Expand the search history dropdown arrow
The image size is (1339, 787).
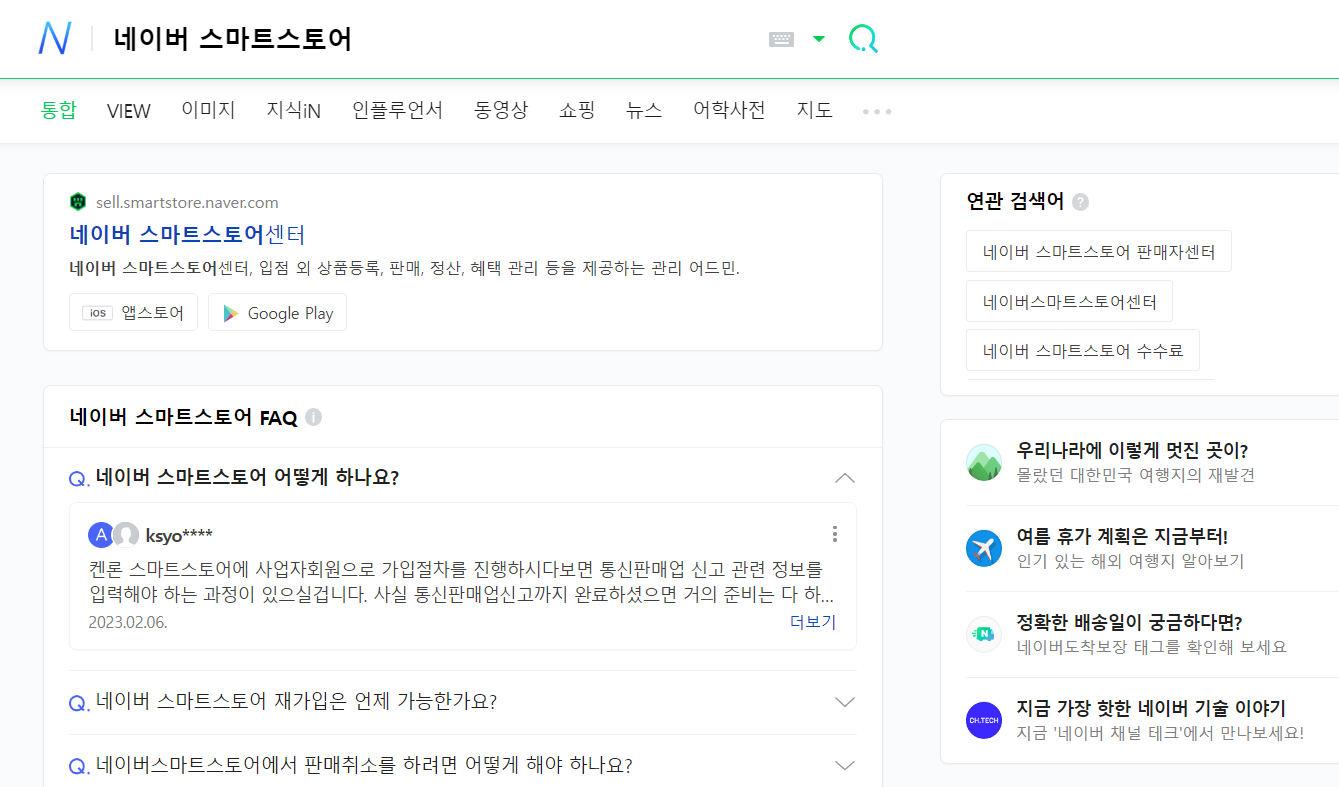point(819,39)
